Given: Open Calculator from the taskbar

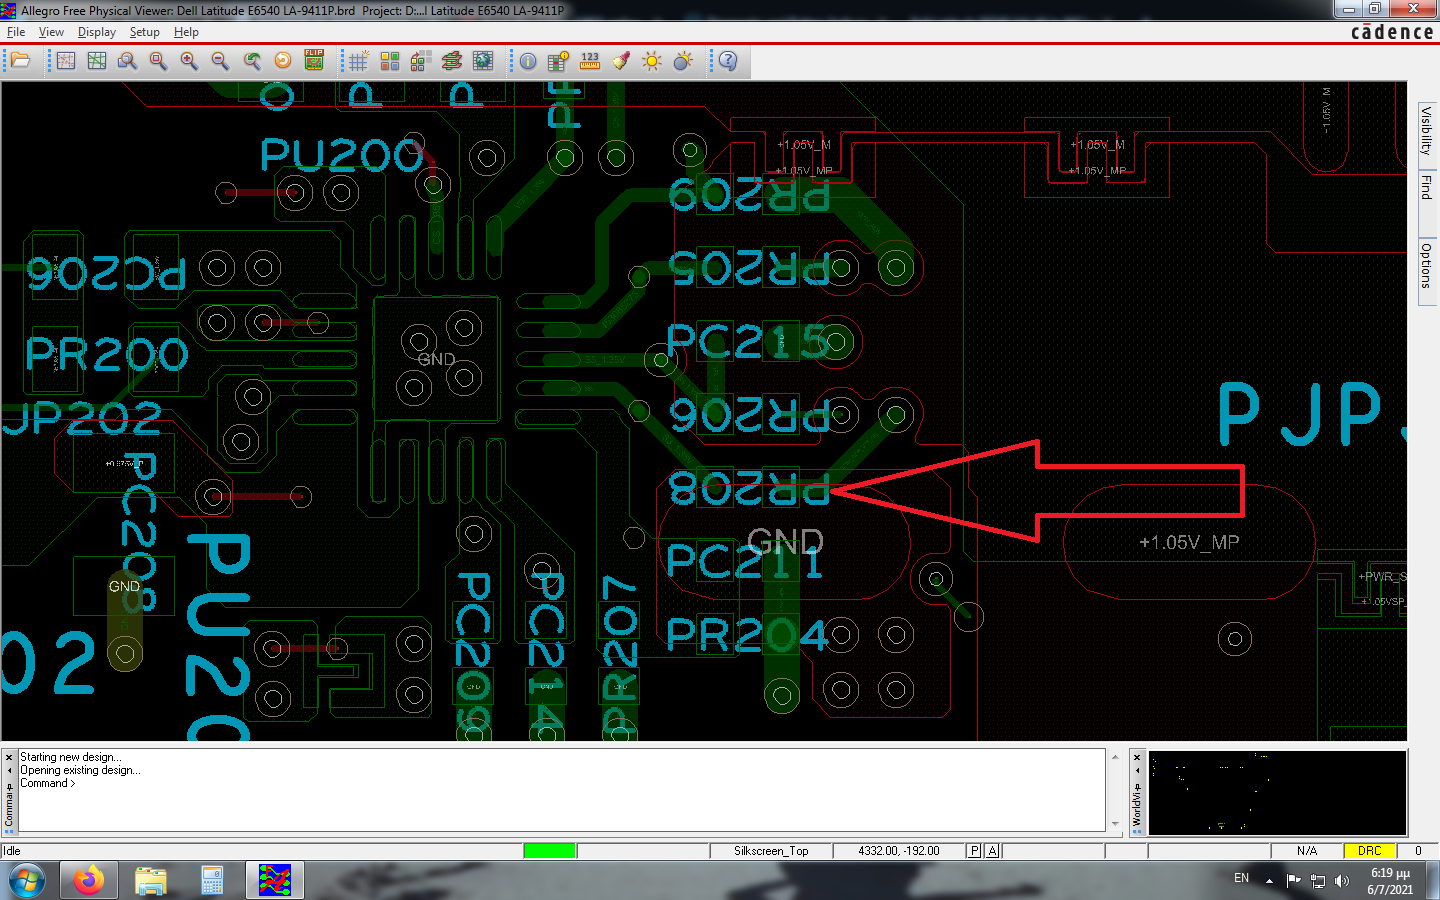Looking at the screenshot, I should pyautogui.click(x=212, y=881).
